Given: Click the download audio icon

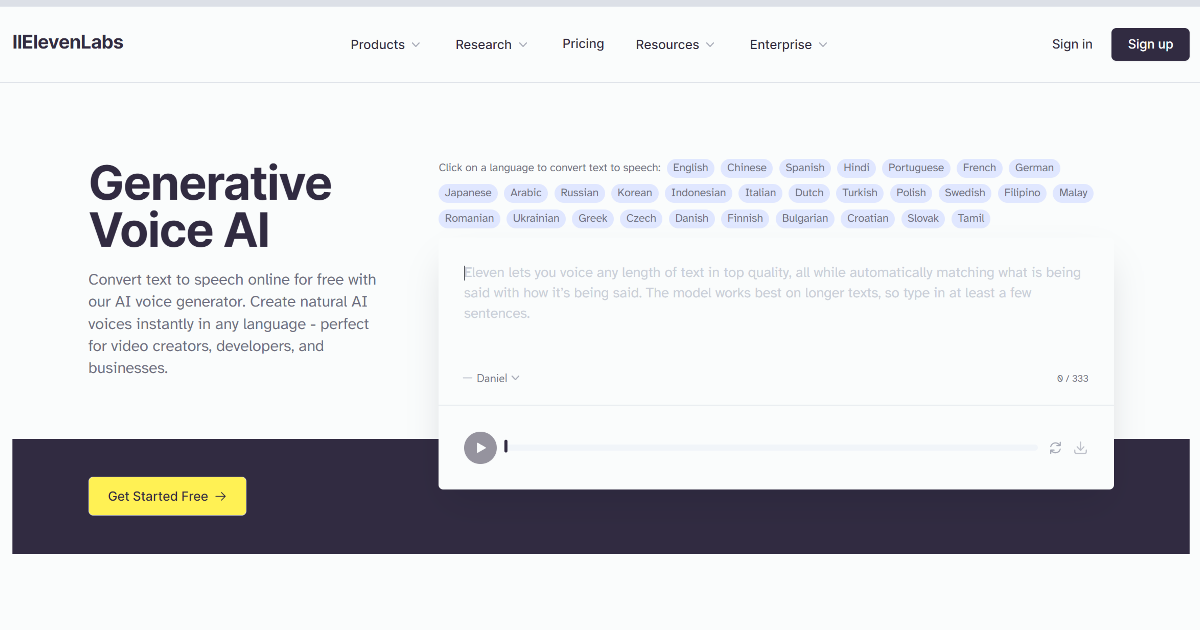Looking at the screenshot, I should point(1081,448).
